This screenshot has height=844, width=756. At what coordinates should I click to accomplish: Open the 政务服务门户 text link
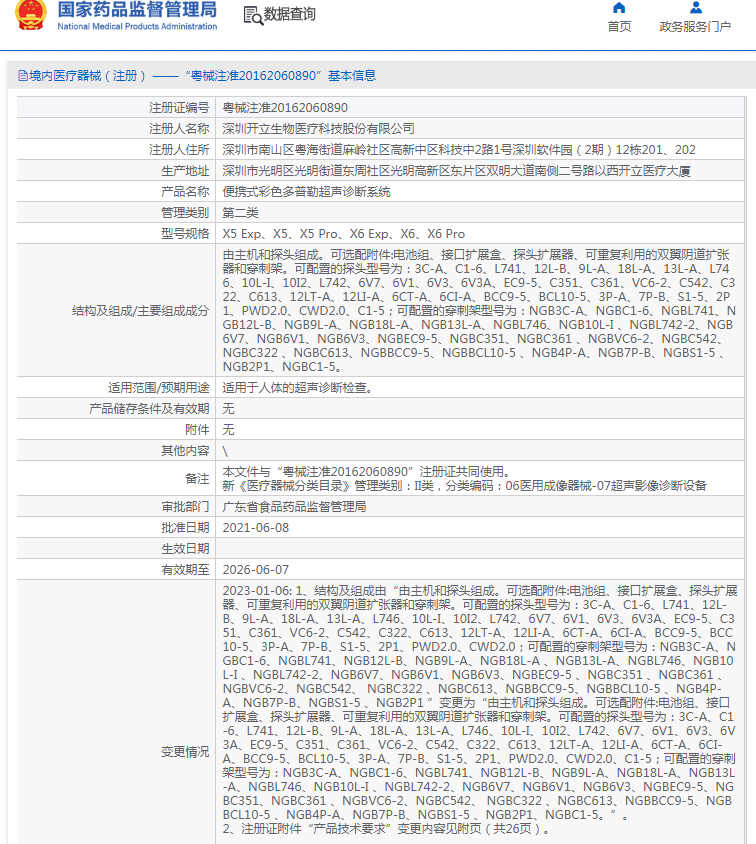(x=694, y=27)
